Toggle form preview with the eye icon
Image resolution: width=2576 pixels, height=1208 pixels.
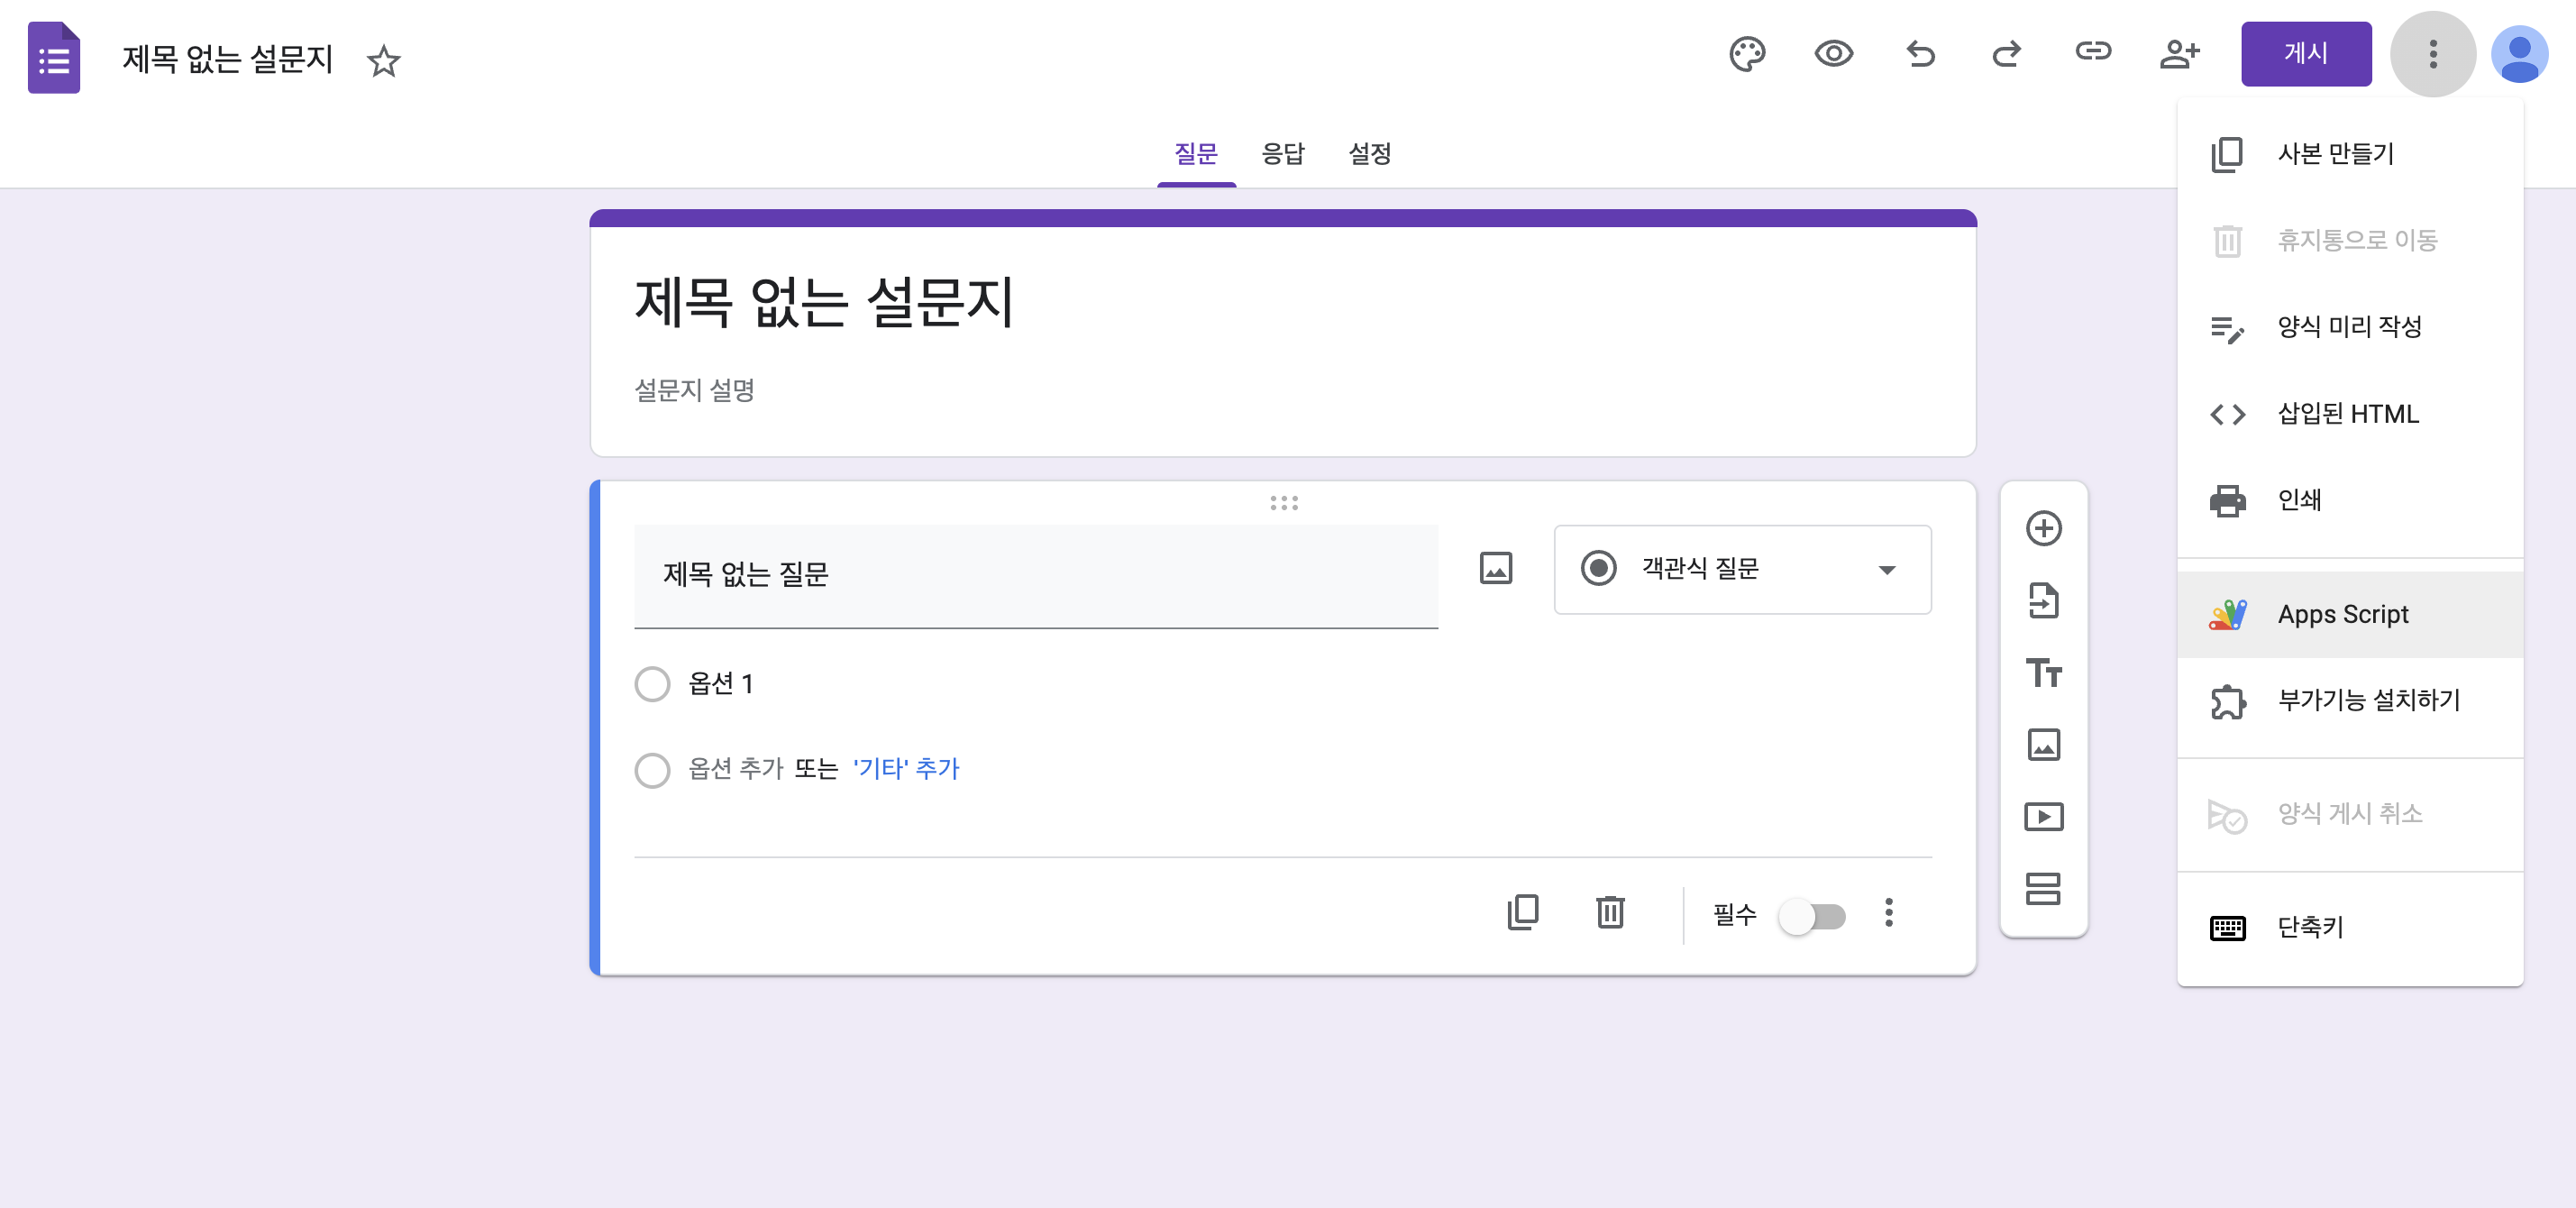pos(1833,54)
